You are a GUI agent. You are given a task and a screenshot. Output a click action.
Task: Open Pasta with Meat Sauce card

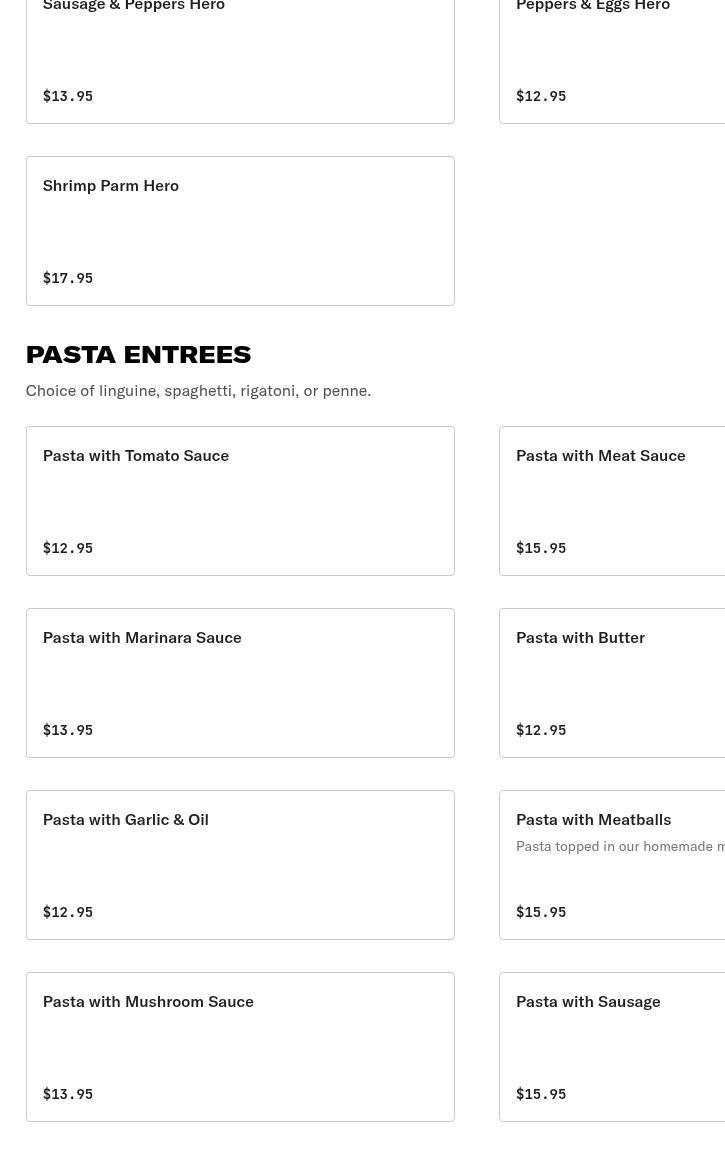coord(612,501)
